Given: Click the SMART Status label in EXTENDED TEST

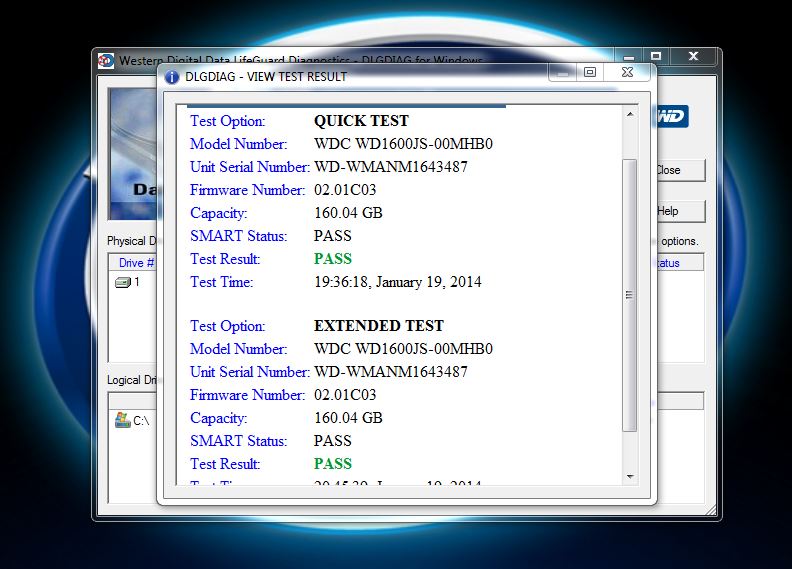Looking at the screenshot, I should (238, 441).
